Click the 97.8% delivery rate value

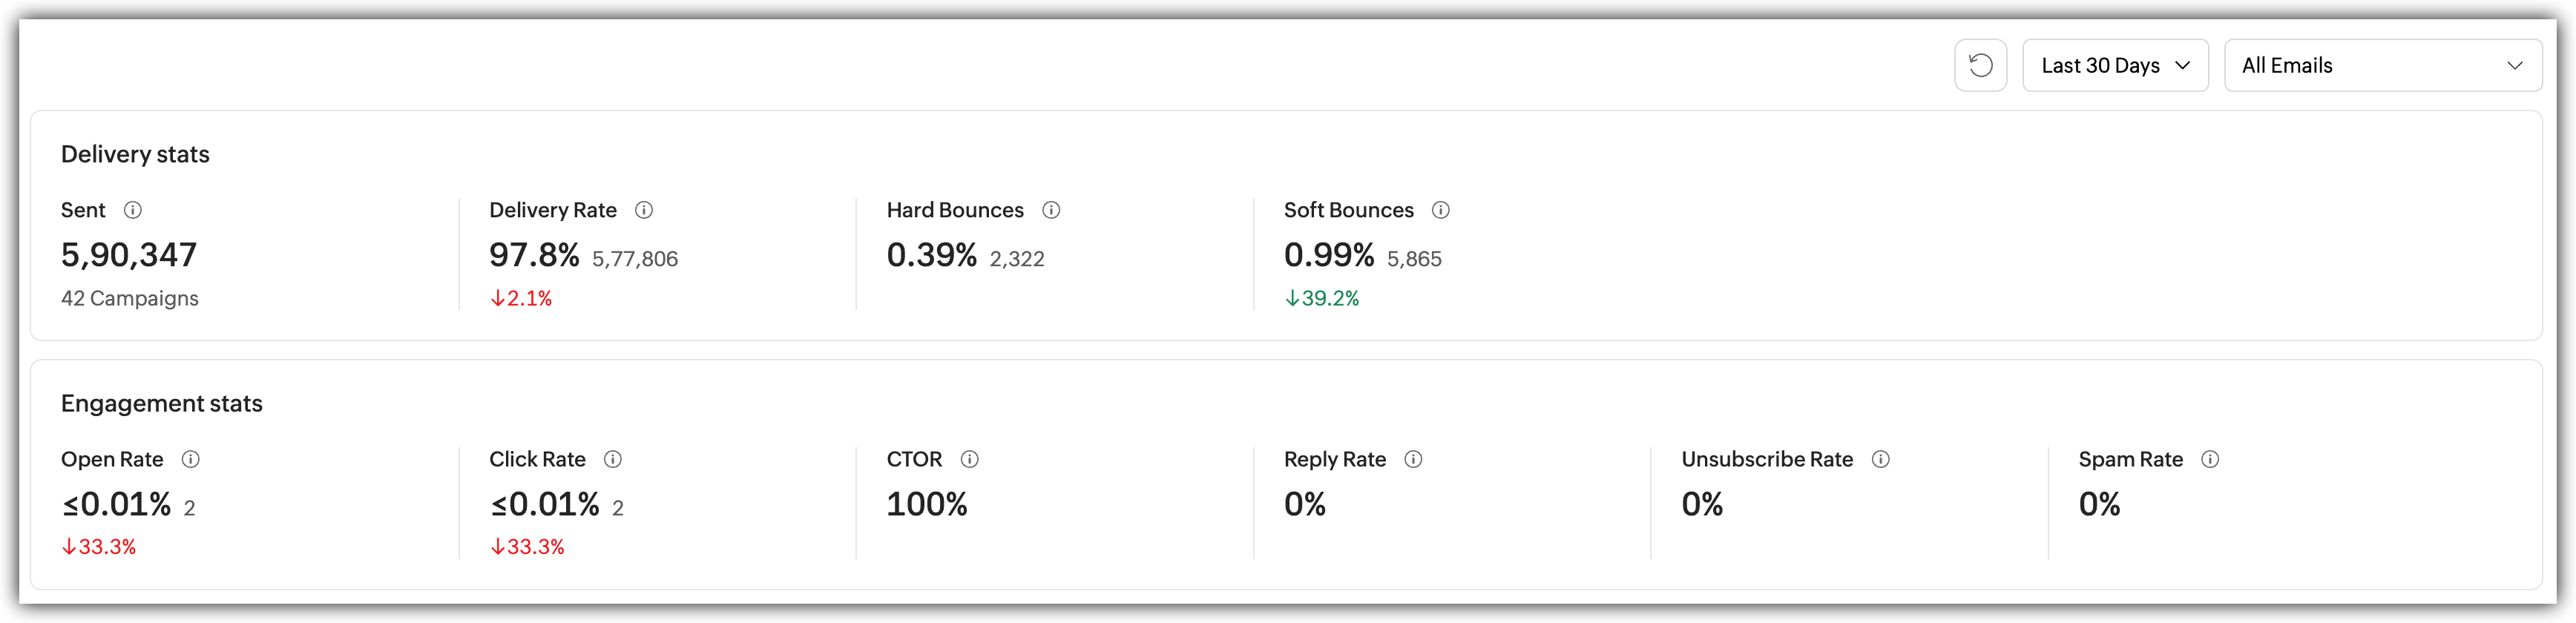[534, 255]
